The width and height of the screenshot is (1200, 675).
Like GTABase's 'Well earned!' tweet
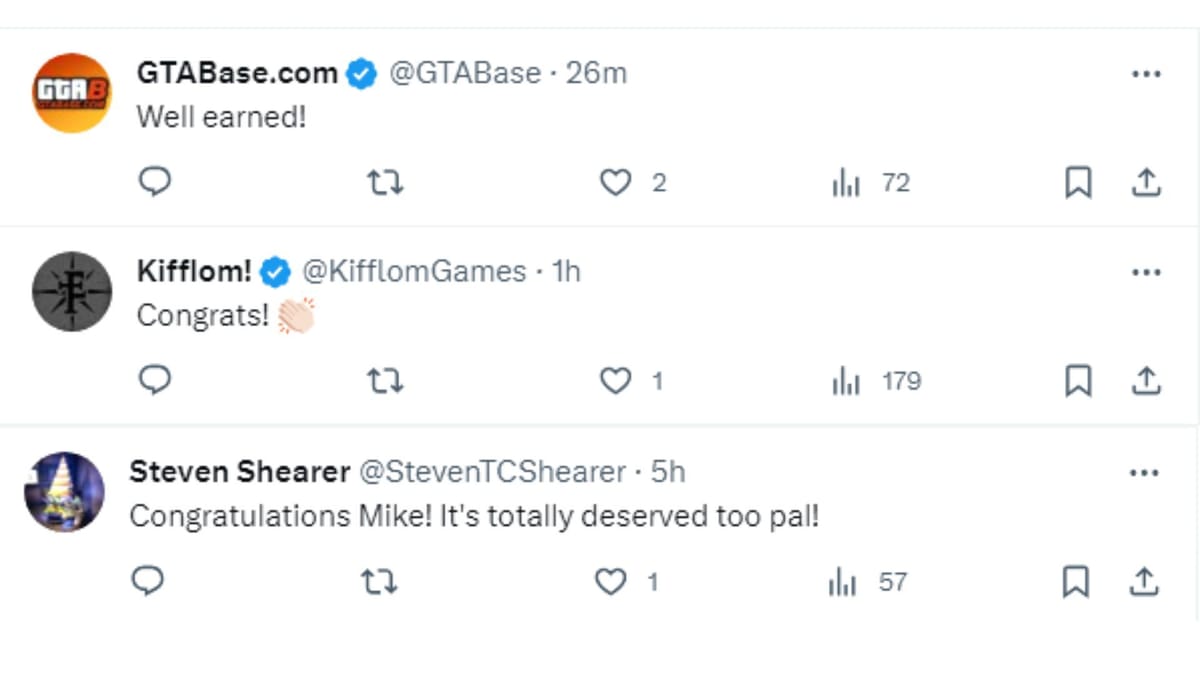click(x=614, y=182)
